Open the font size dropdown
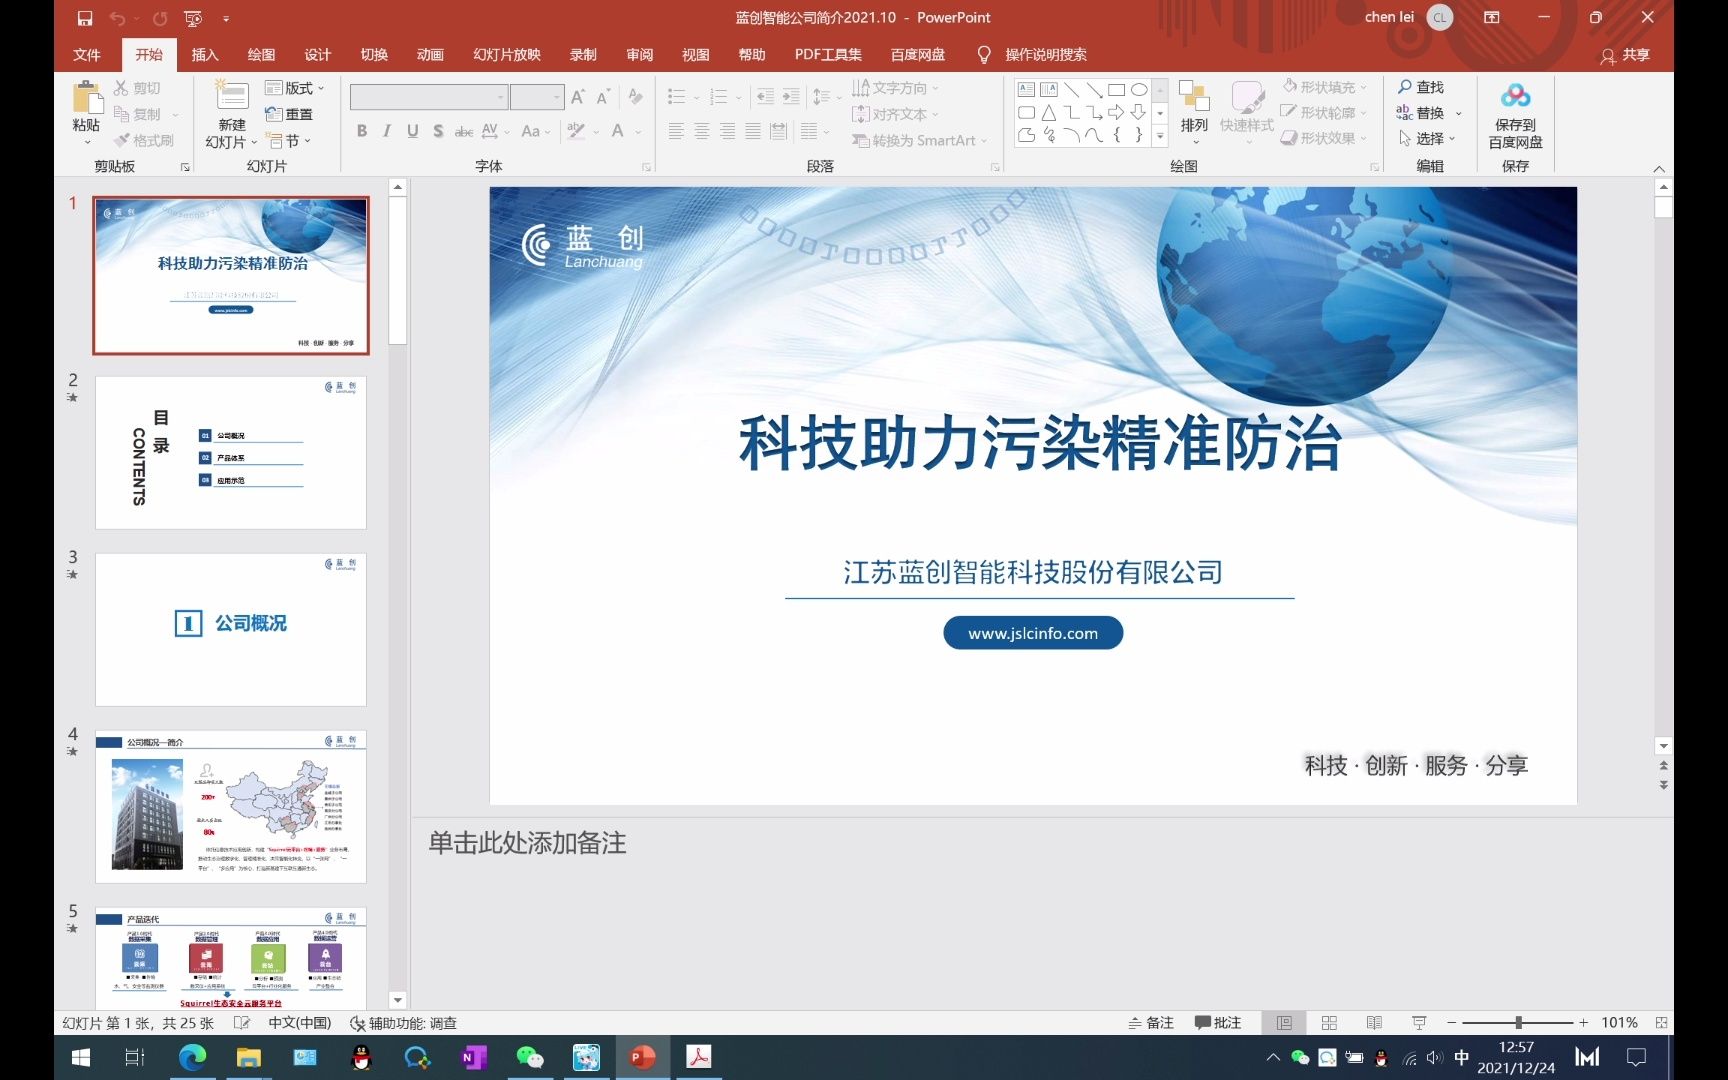 pyautogui.click(x=558, y=97)
